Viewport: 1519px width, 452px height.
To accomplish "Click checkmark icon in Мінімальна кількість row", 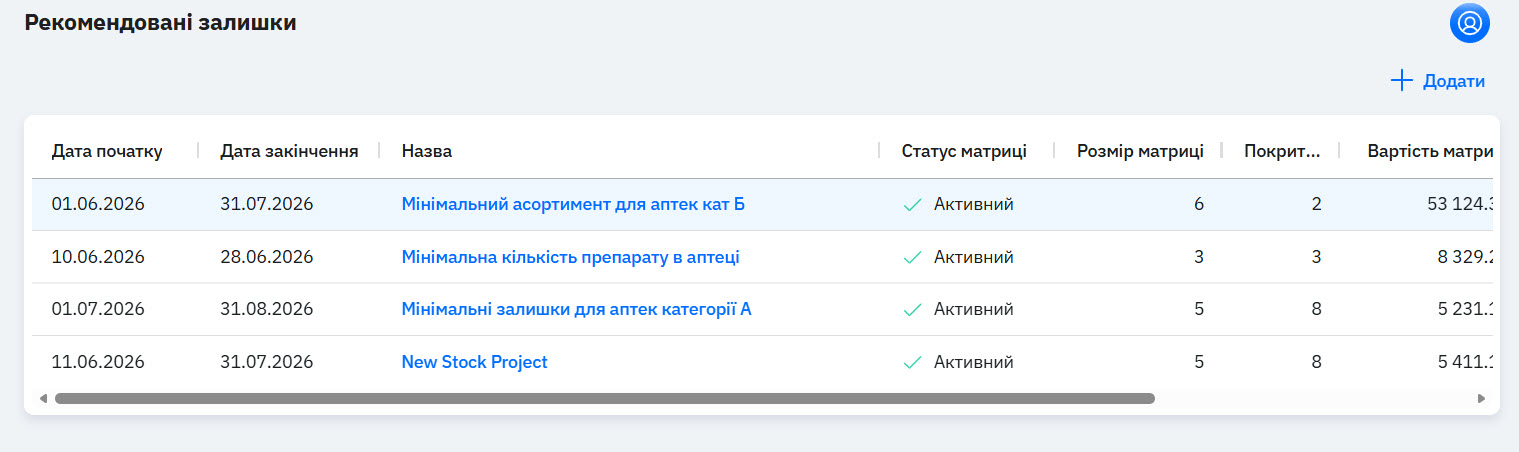I will pos(911,258).
